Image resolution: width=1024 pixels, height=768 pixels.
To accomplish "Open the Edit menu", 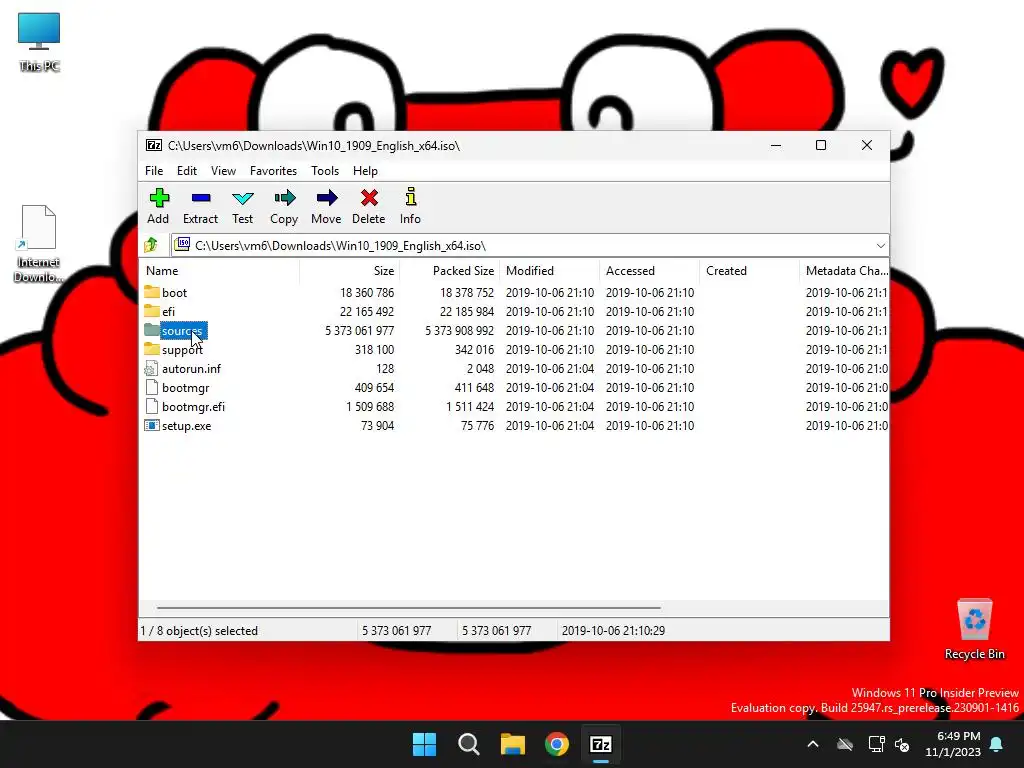I will click(187, 170).
